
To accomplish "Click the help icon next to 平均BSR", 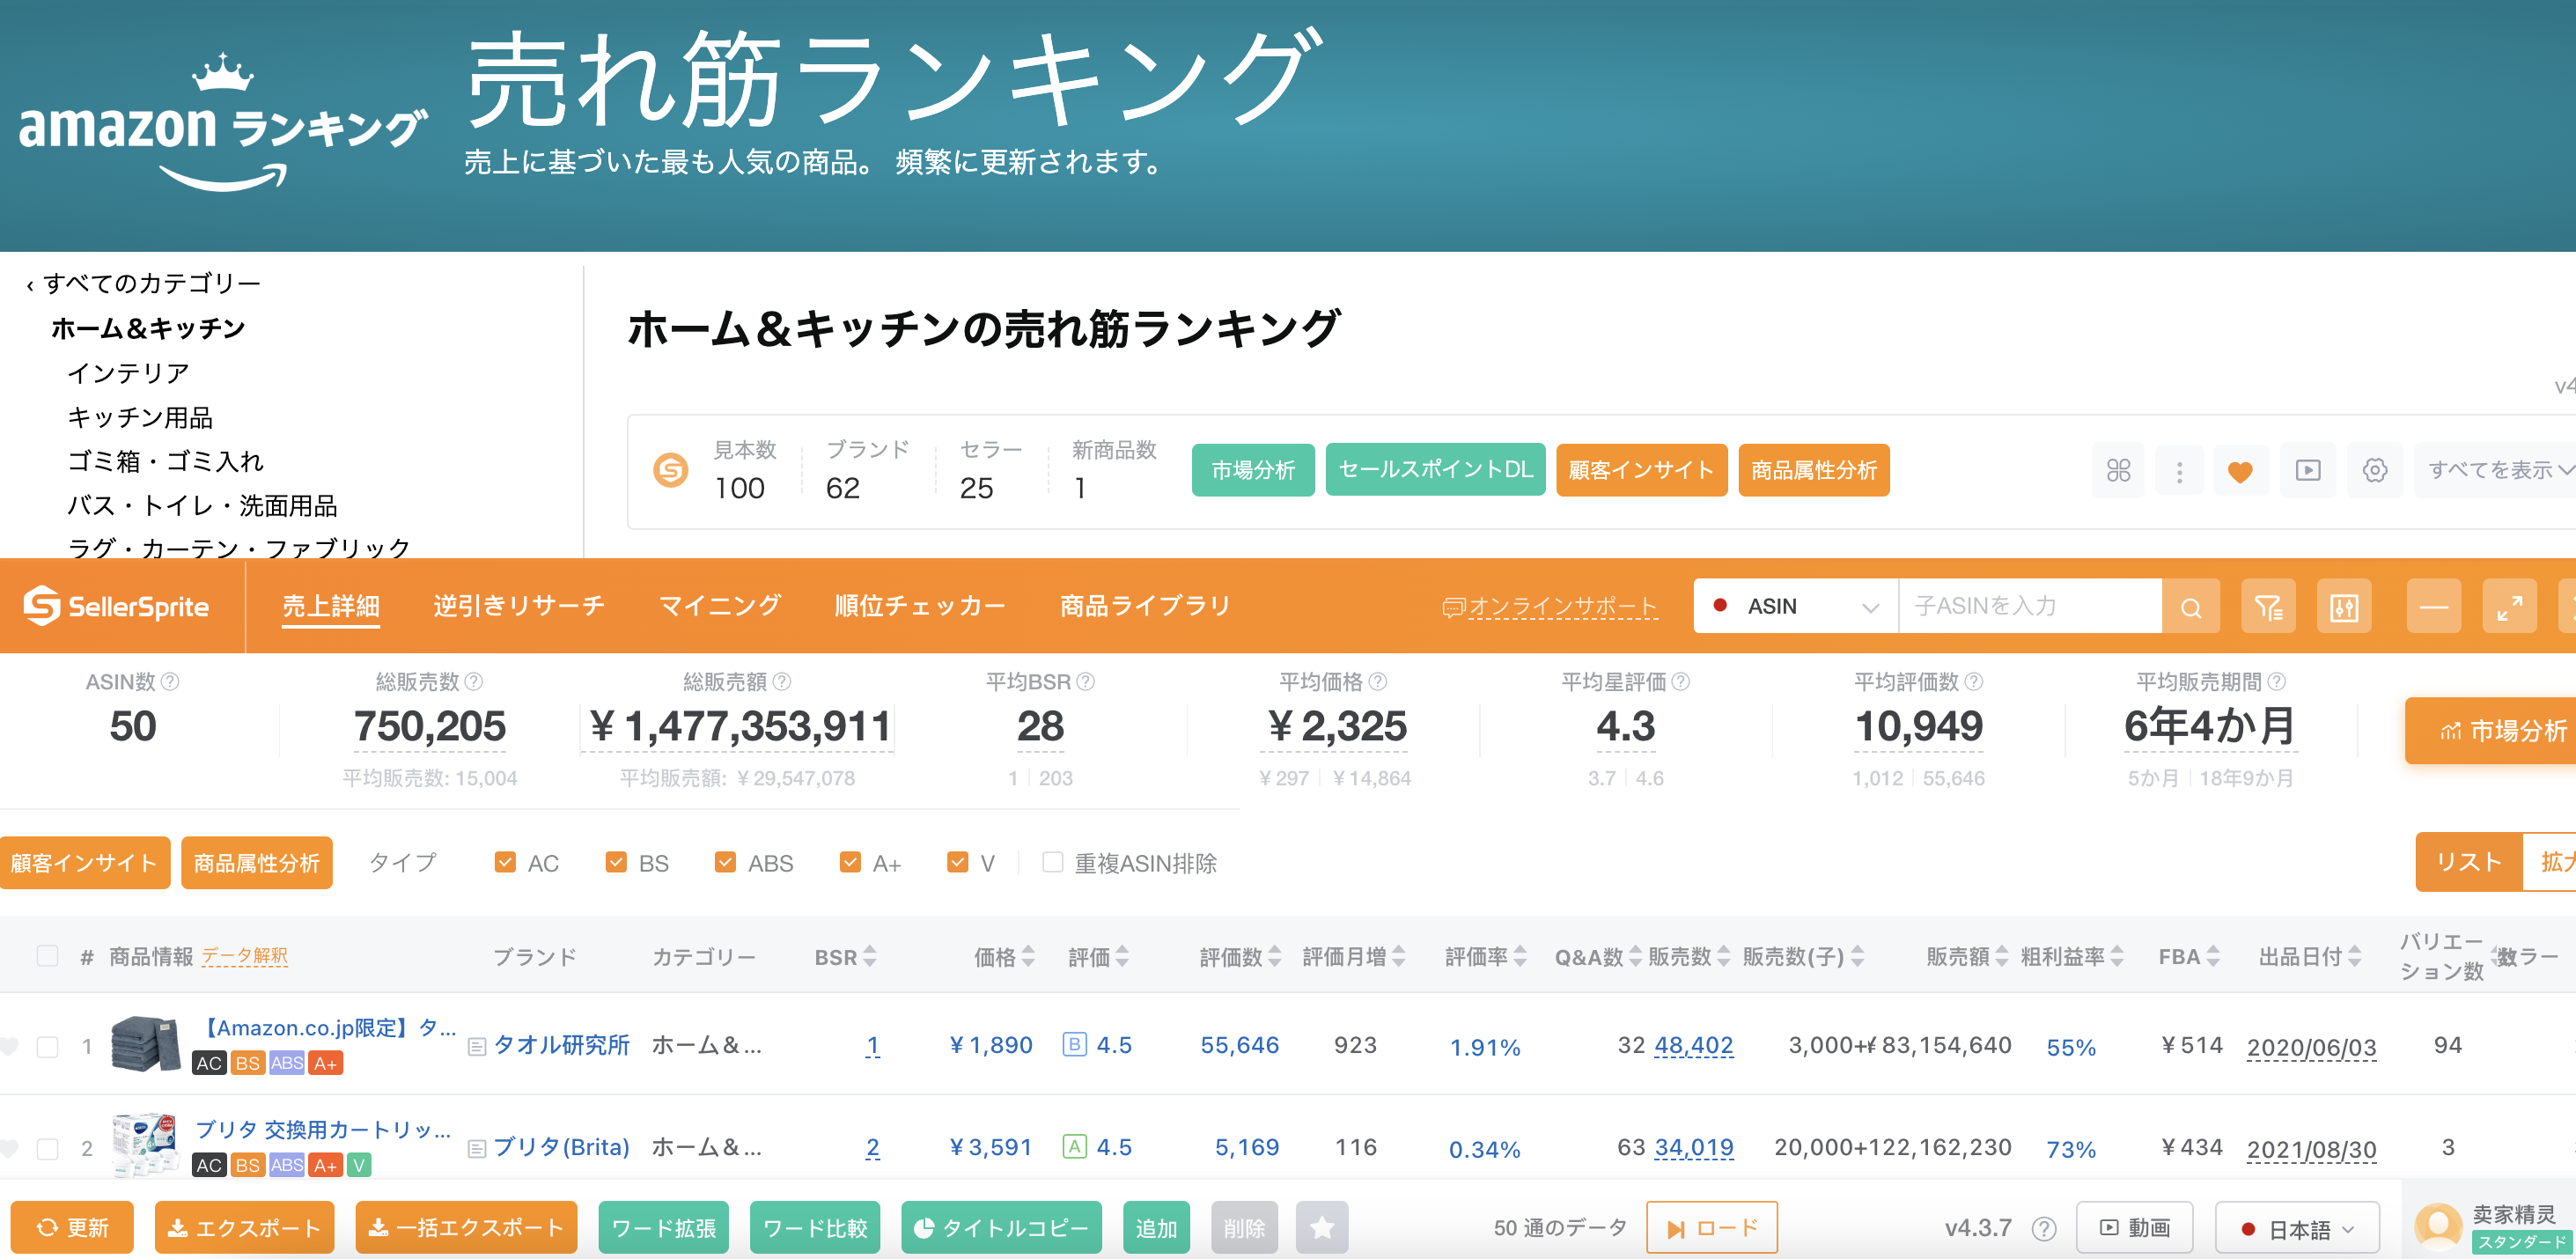I will 1086,681.
